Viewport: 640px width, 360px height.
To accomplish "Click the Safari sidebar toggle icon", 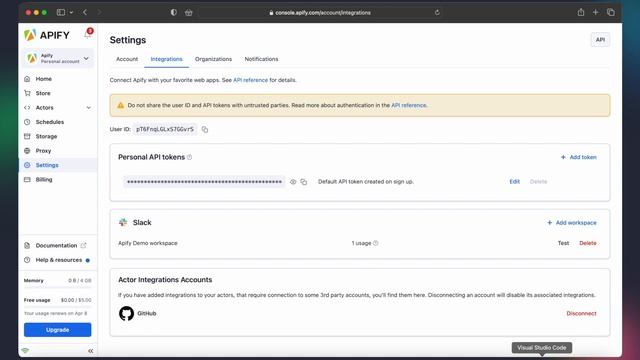I will coord(61,13).
